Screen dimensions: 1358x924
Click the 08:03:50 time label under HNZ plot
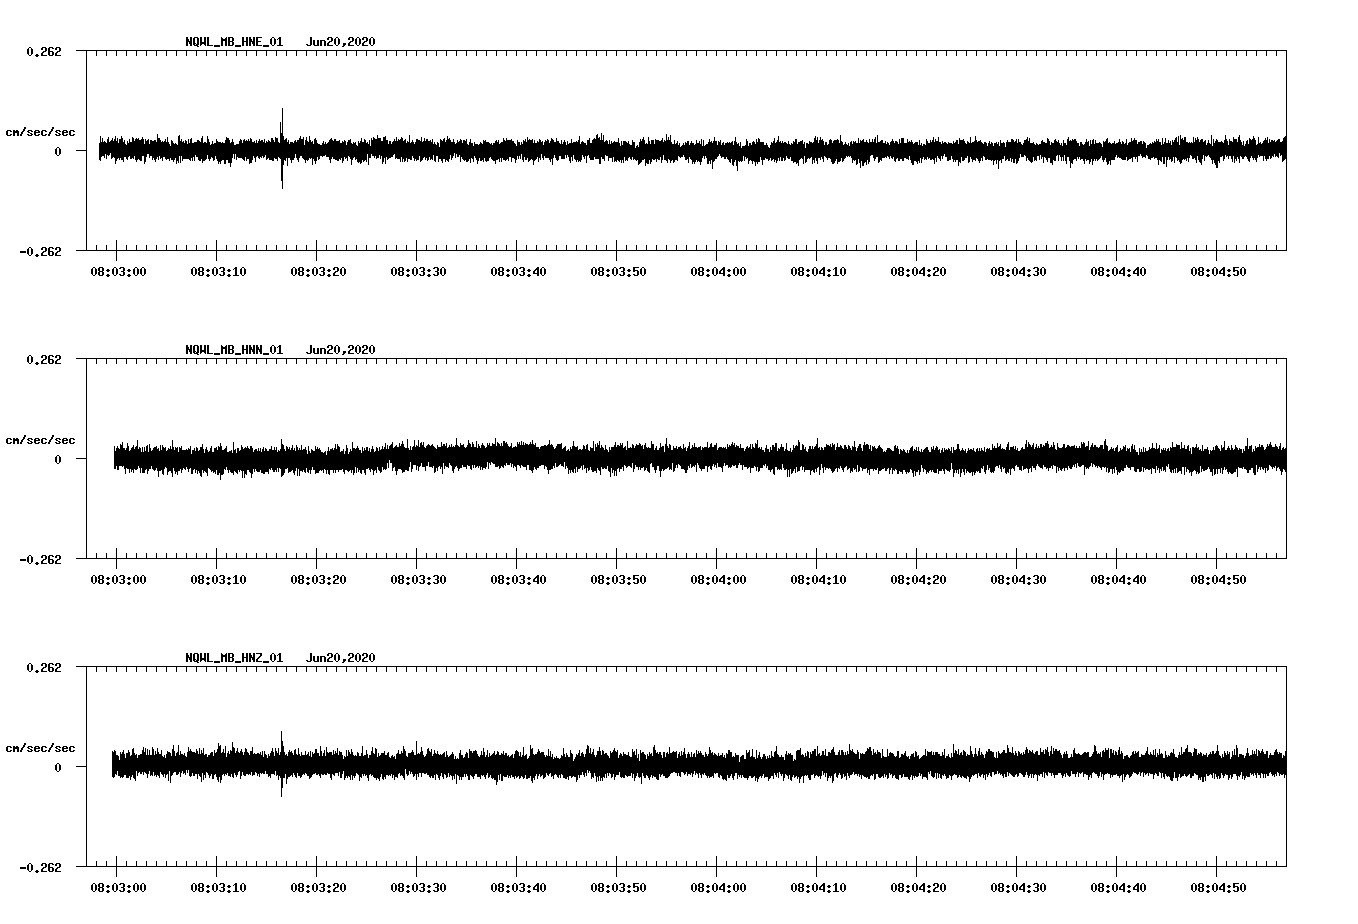coord(618,888)
